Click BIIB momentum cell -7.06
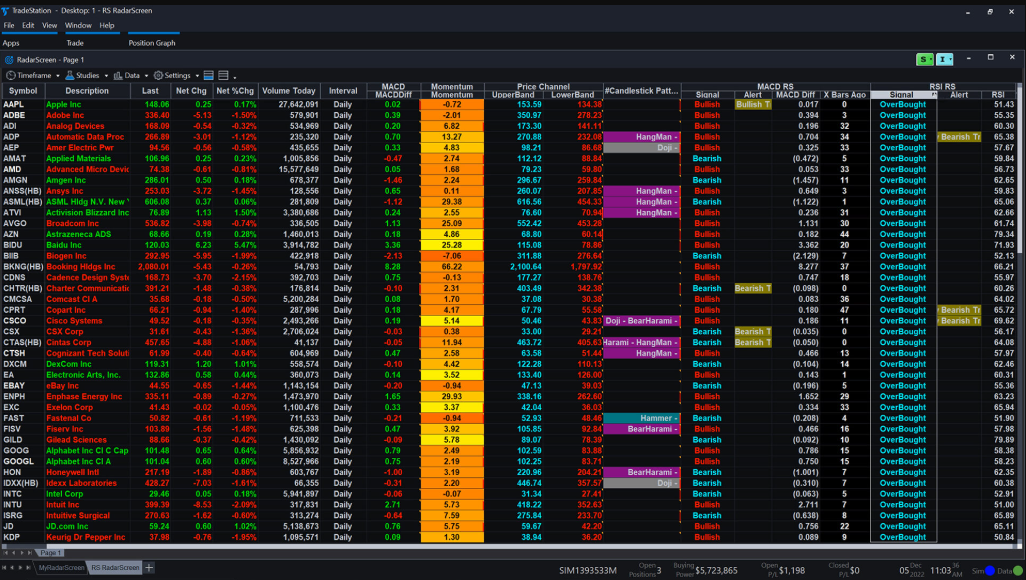1026x580 pixels. coord(451,256)
